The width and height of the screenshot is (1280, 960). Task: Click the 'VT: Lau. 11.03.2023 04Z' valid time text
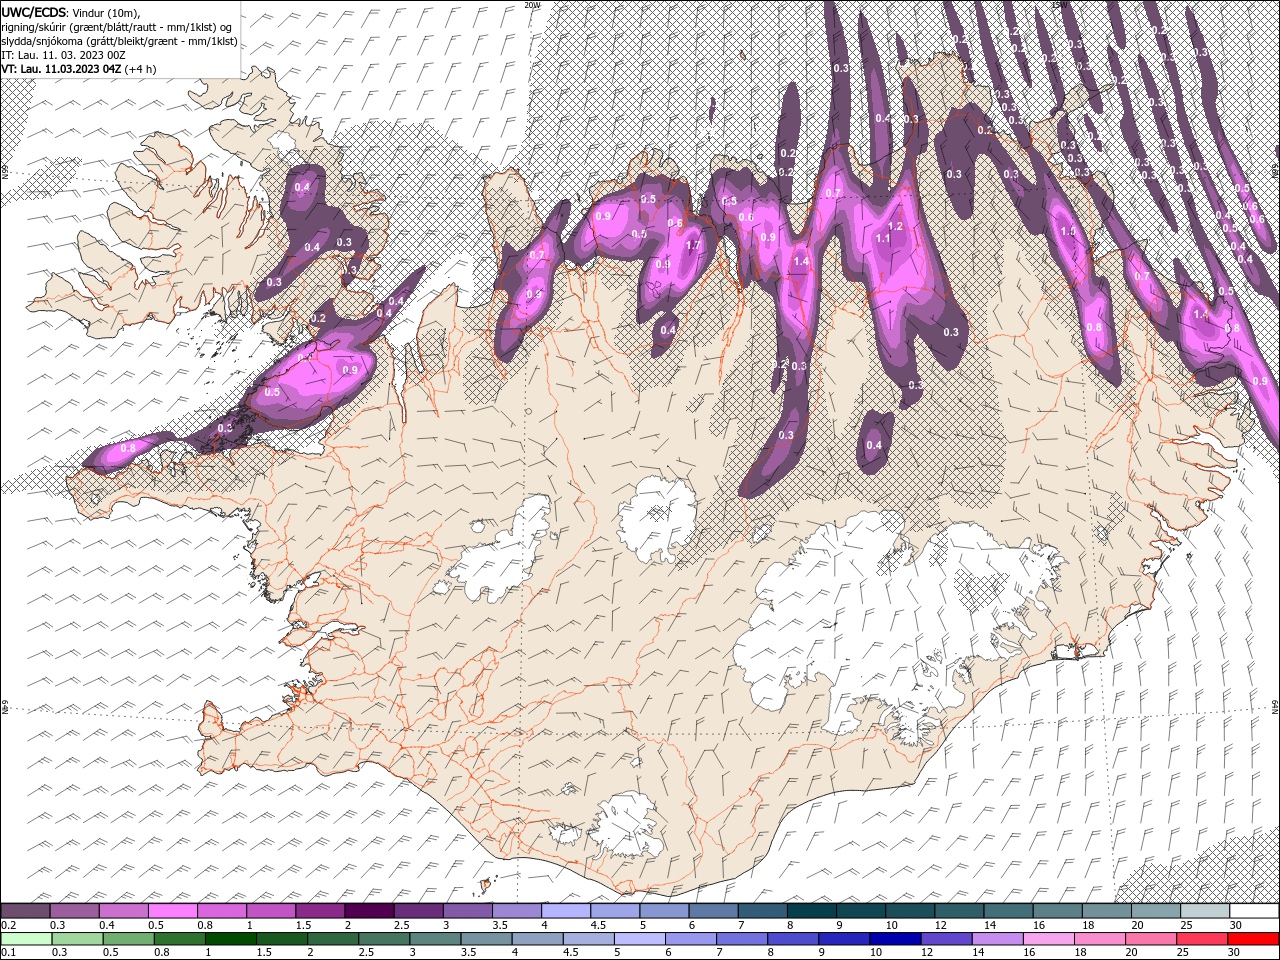62,68
